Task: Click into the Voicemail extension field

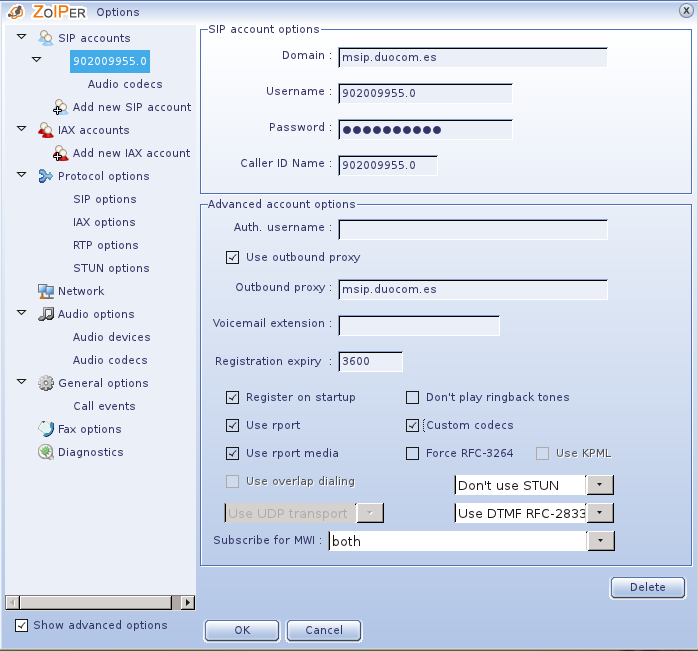Action: (x=419, y=325)
